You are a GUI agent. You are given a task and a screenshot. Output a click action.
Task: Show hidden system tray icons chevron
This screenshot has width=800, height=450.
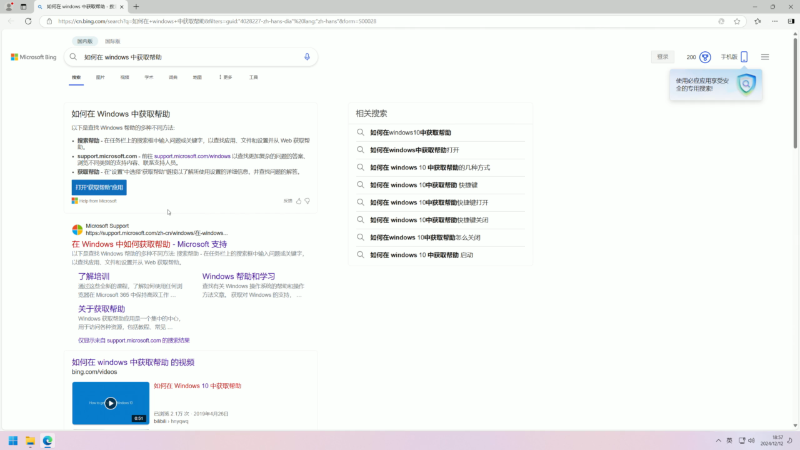[718, 441]
